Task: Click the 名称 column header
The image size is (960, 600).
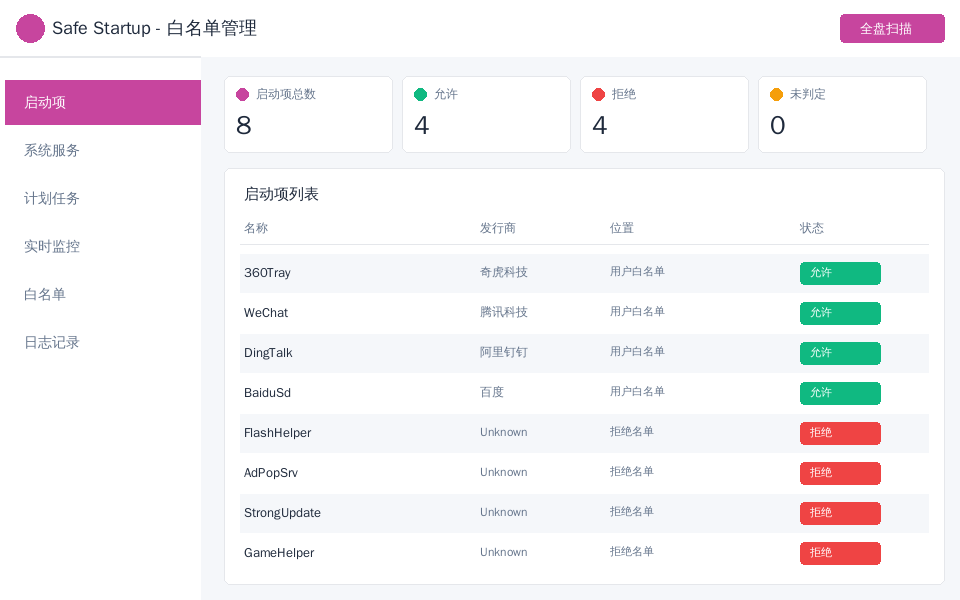Action: click(256, 228)
